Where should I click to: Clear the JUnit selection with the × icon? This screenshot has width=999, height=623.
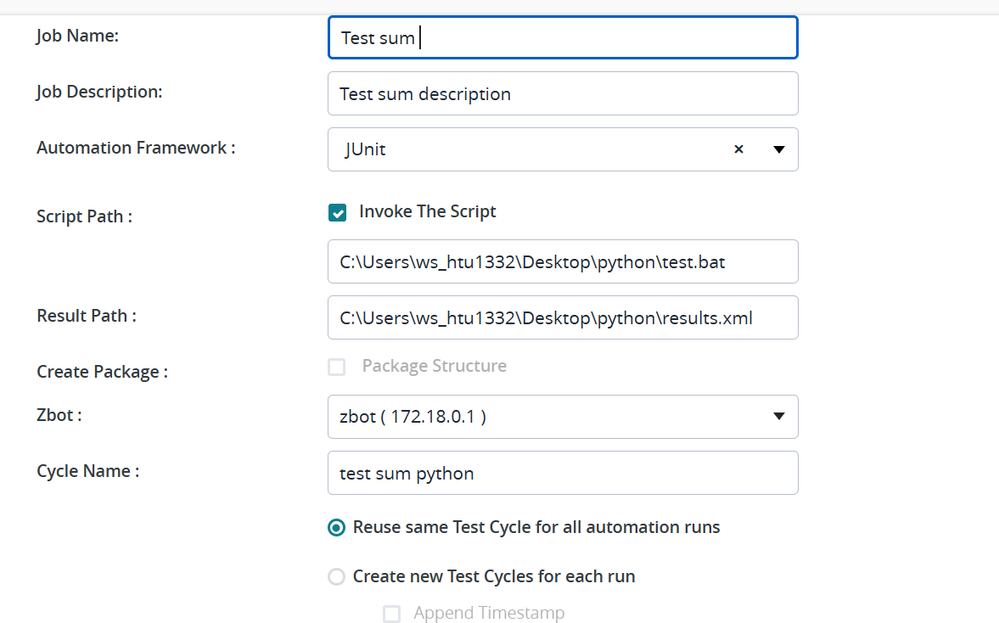pyautogui.click(x=739, y=149)
